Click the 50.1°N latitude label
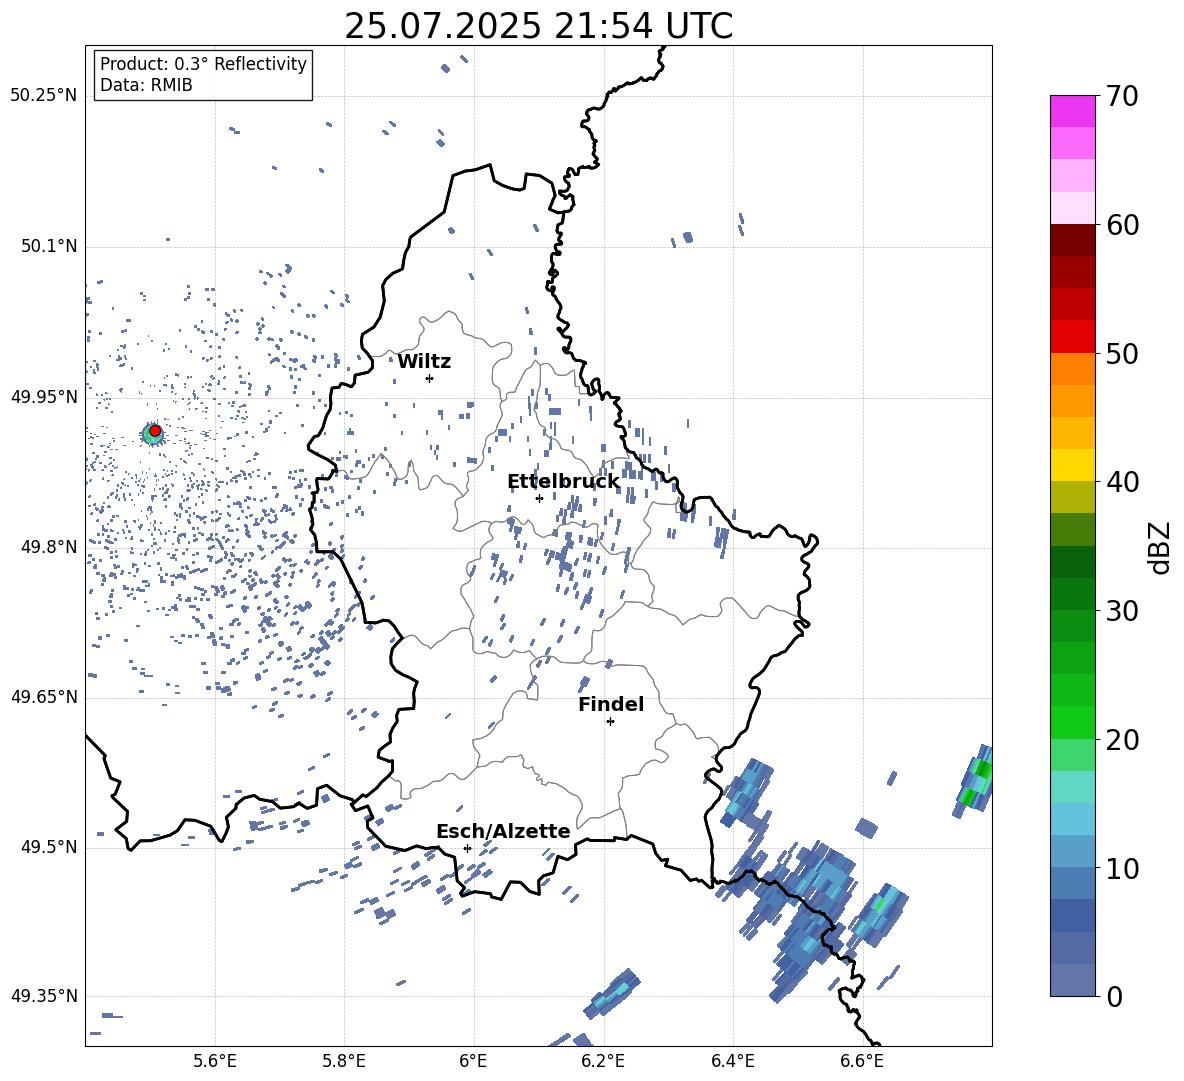This screenshot has height=1081, width=1184. click(x=49, y=247)
